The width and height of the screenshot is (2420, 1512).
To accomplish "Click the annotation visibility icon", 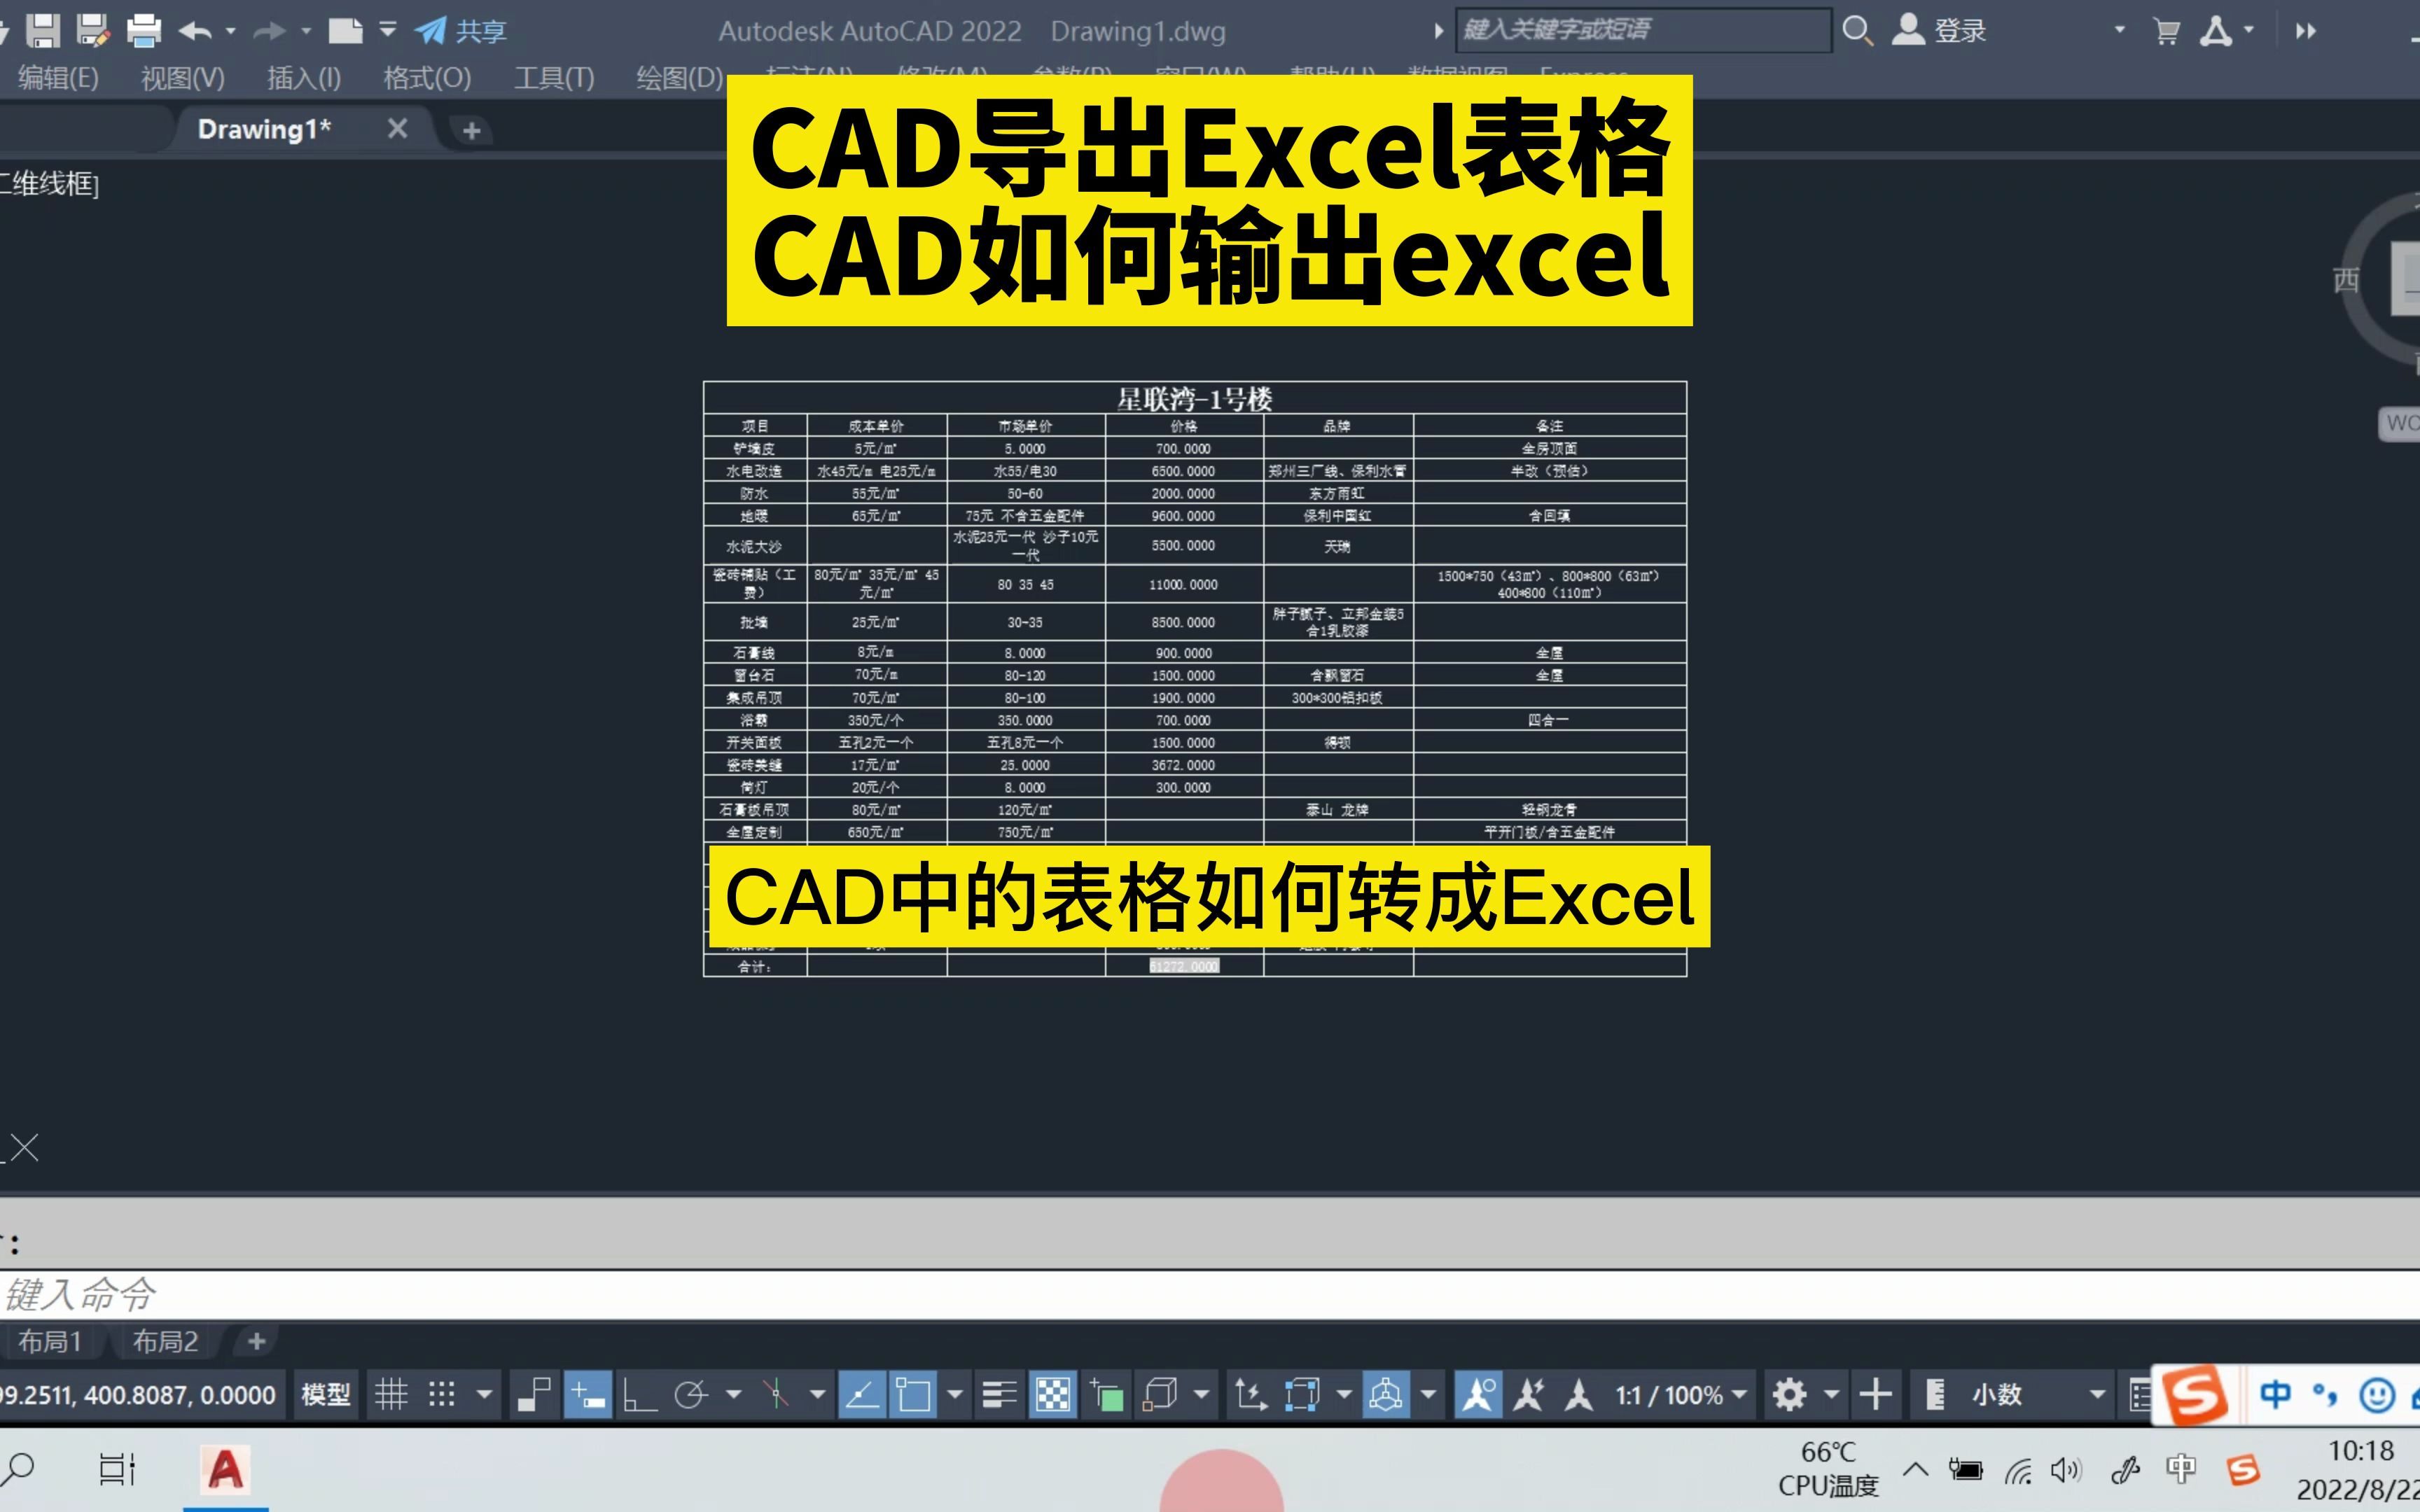I will point(1478,1394).
